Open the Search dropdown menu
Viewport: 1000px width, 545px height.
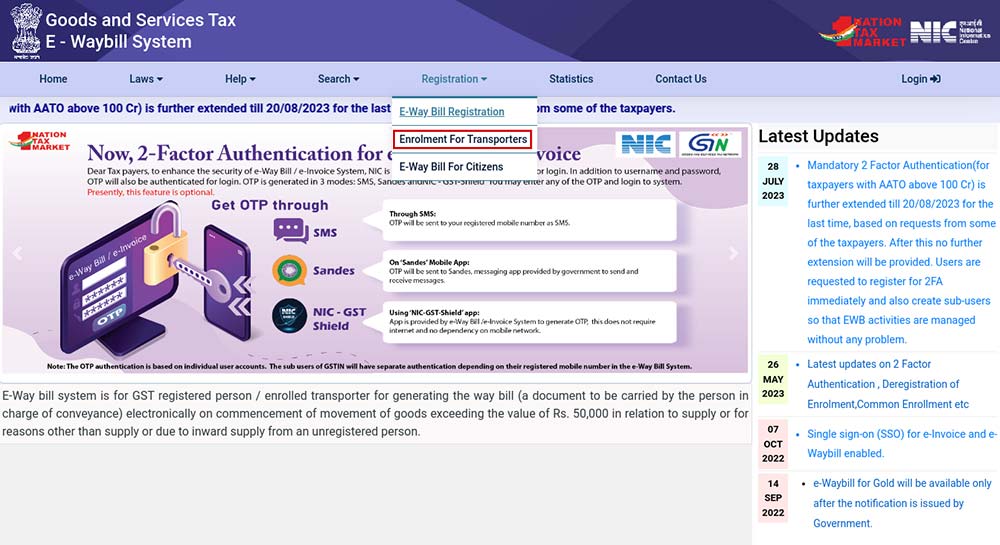click(338, 79)
